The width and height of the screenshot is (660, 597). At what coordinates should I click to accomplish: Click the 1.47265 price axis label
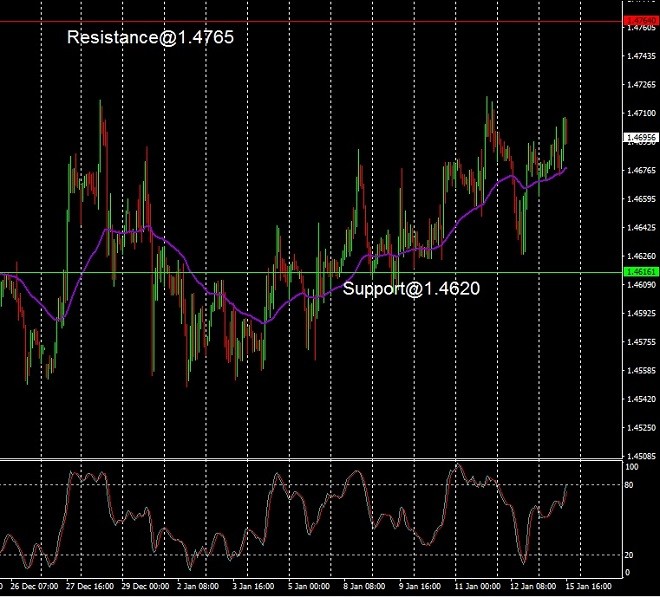(x=641, y=85)
